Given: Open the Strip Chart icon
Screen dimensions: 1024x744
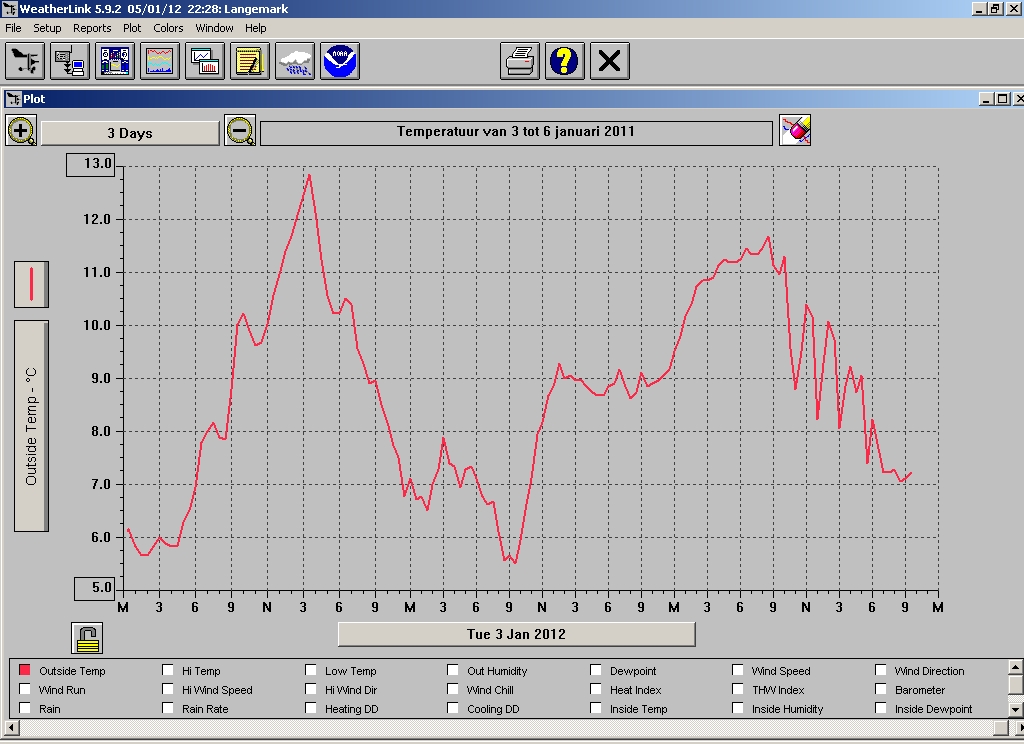Looking at the screenshot, I should pos(160,61).
